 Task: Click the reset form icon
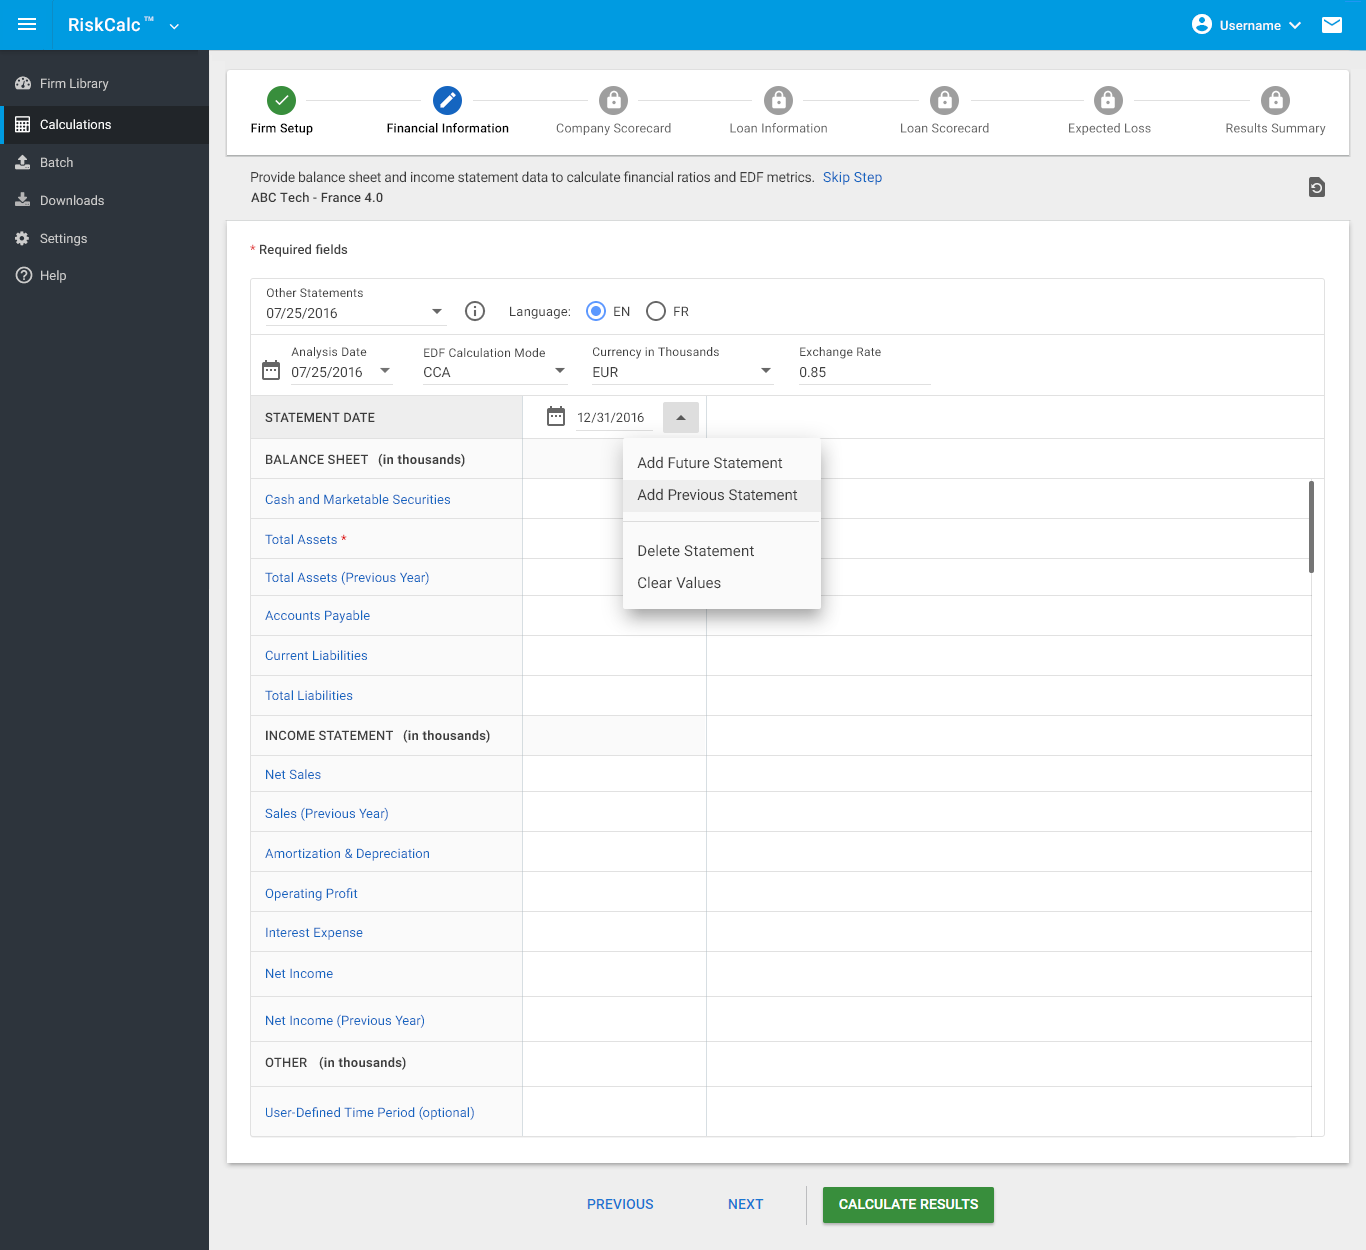[x=1317, y=187]
